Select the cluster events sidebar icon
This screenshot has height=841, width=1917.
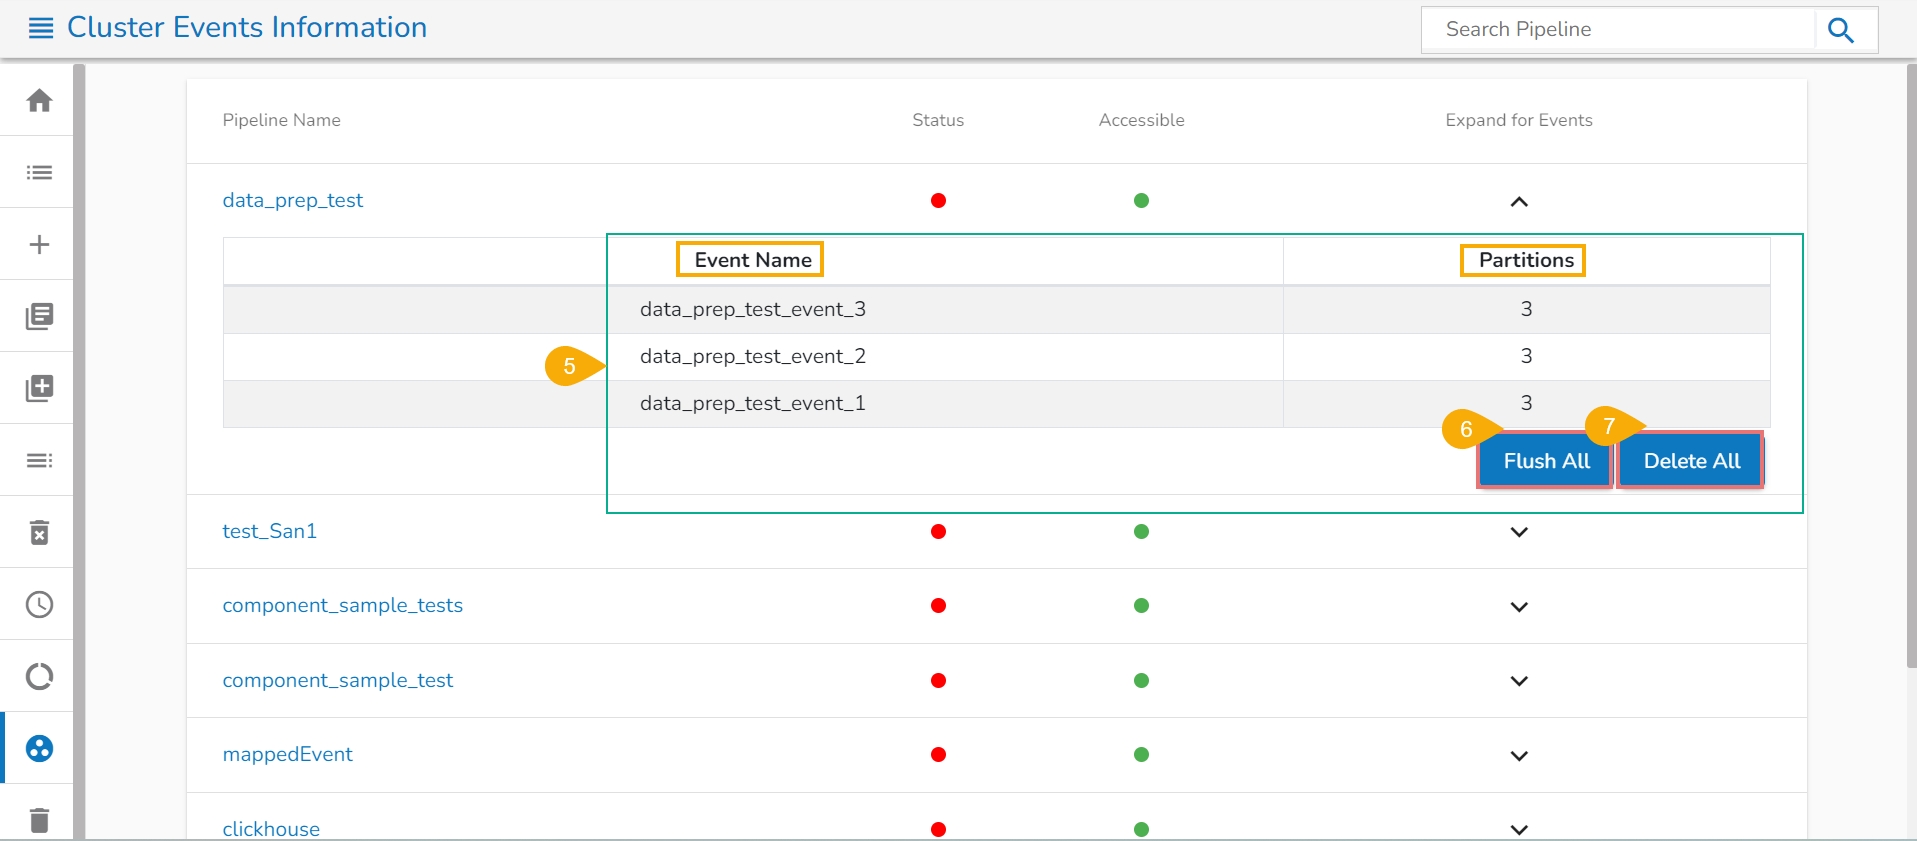39,748
